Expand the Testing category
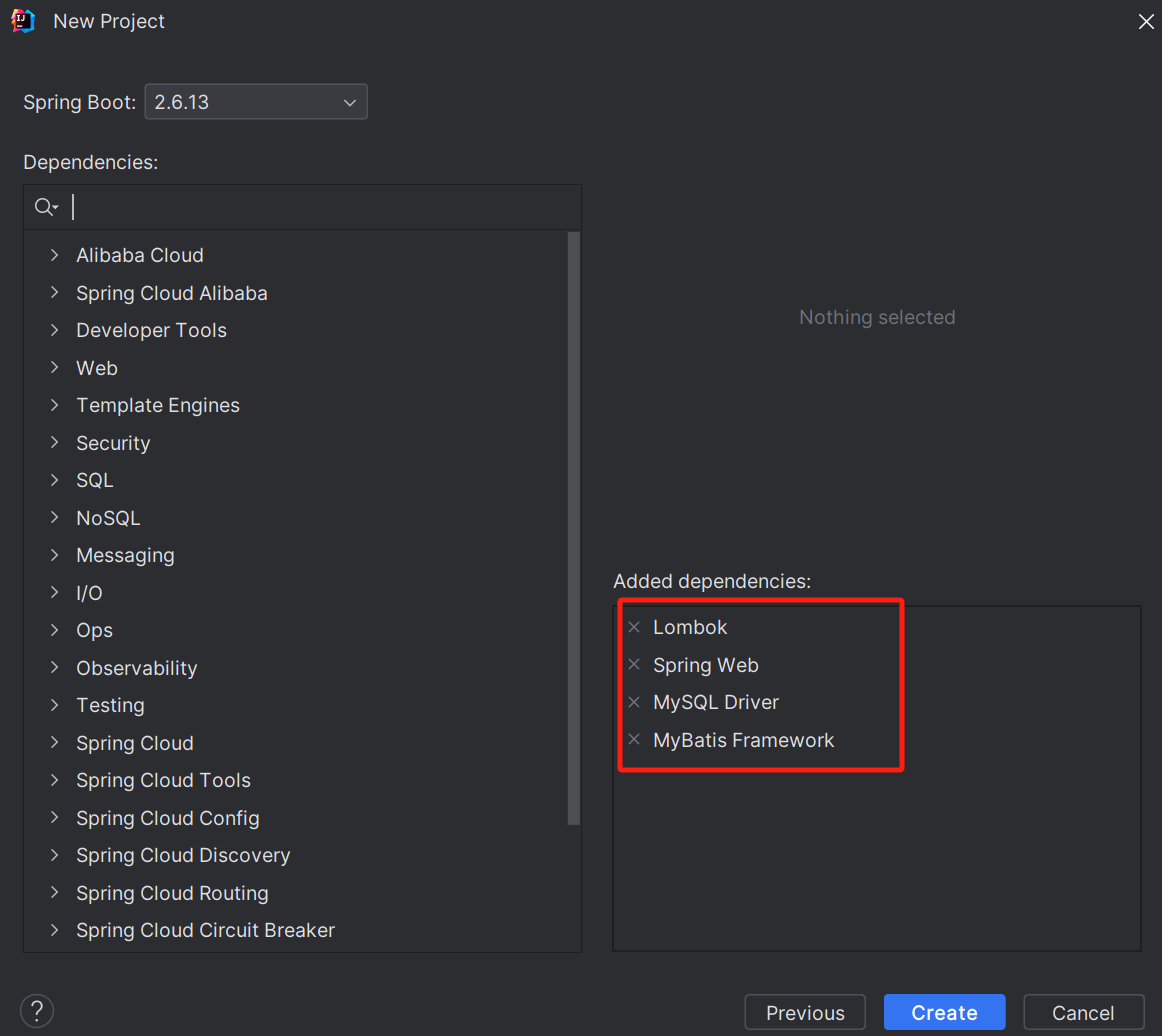 pyautogui.click(x=54, y=705)
